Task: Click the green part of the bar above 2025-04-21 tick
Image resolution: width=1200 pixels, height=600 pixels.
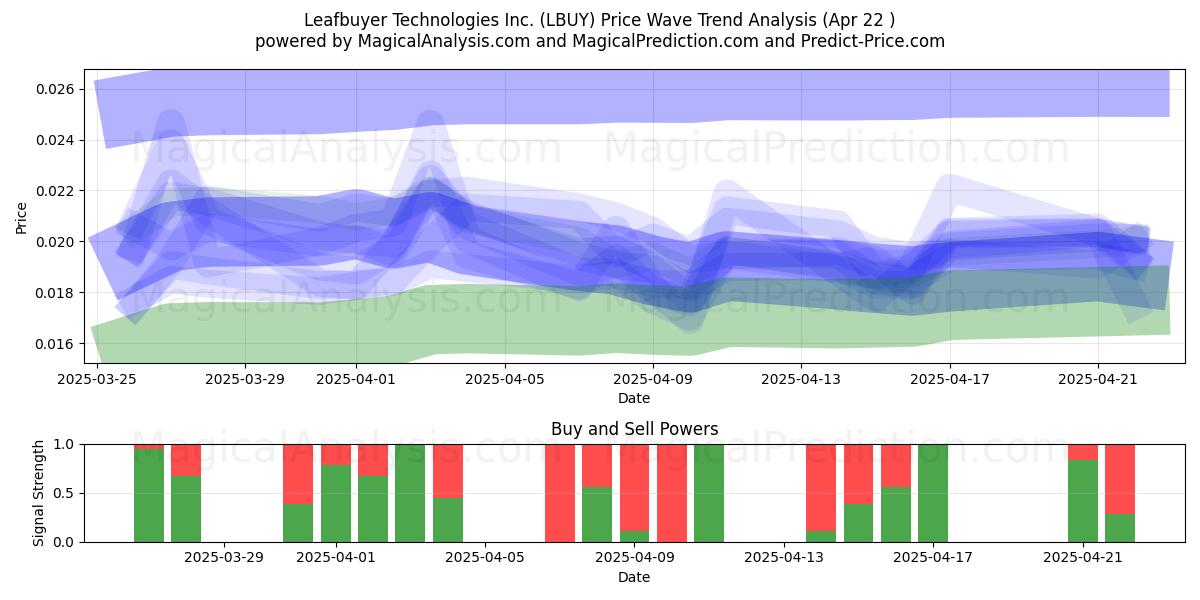Action: [x=1083, y=501]
